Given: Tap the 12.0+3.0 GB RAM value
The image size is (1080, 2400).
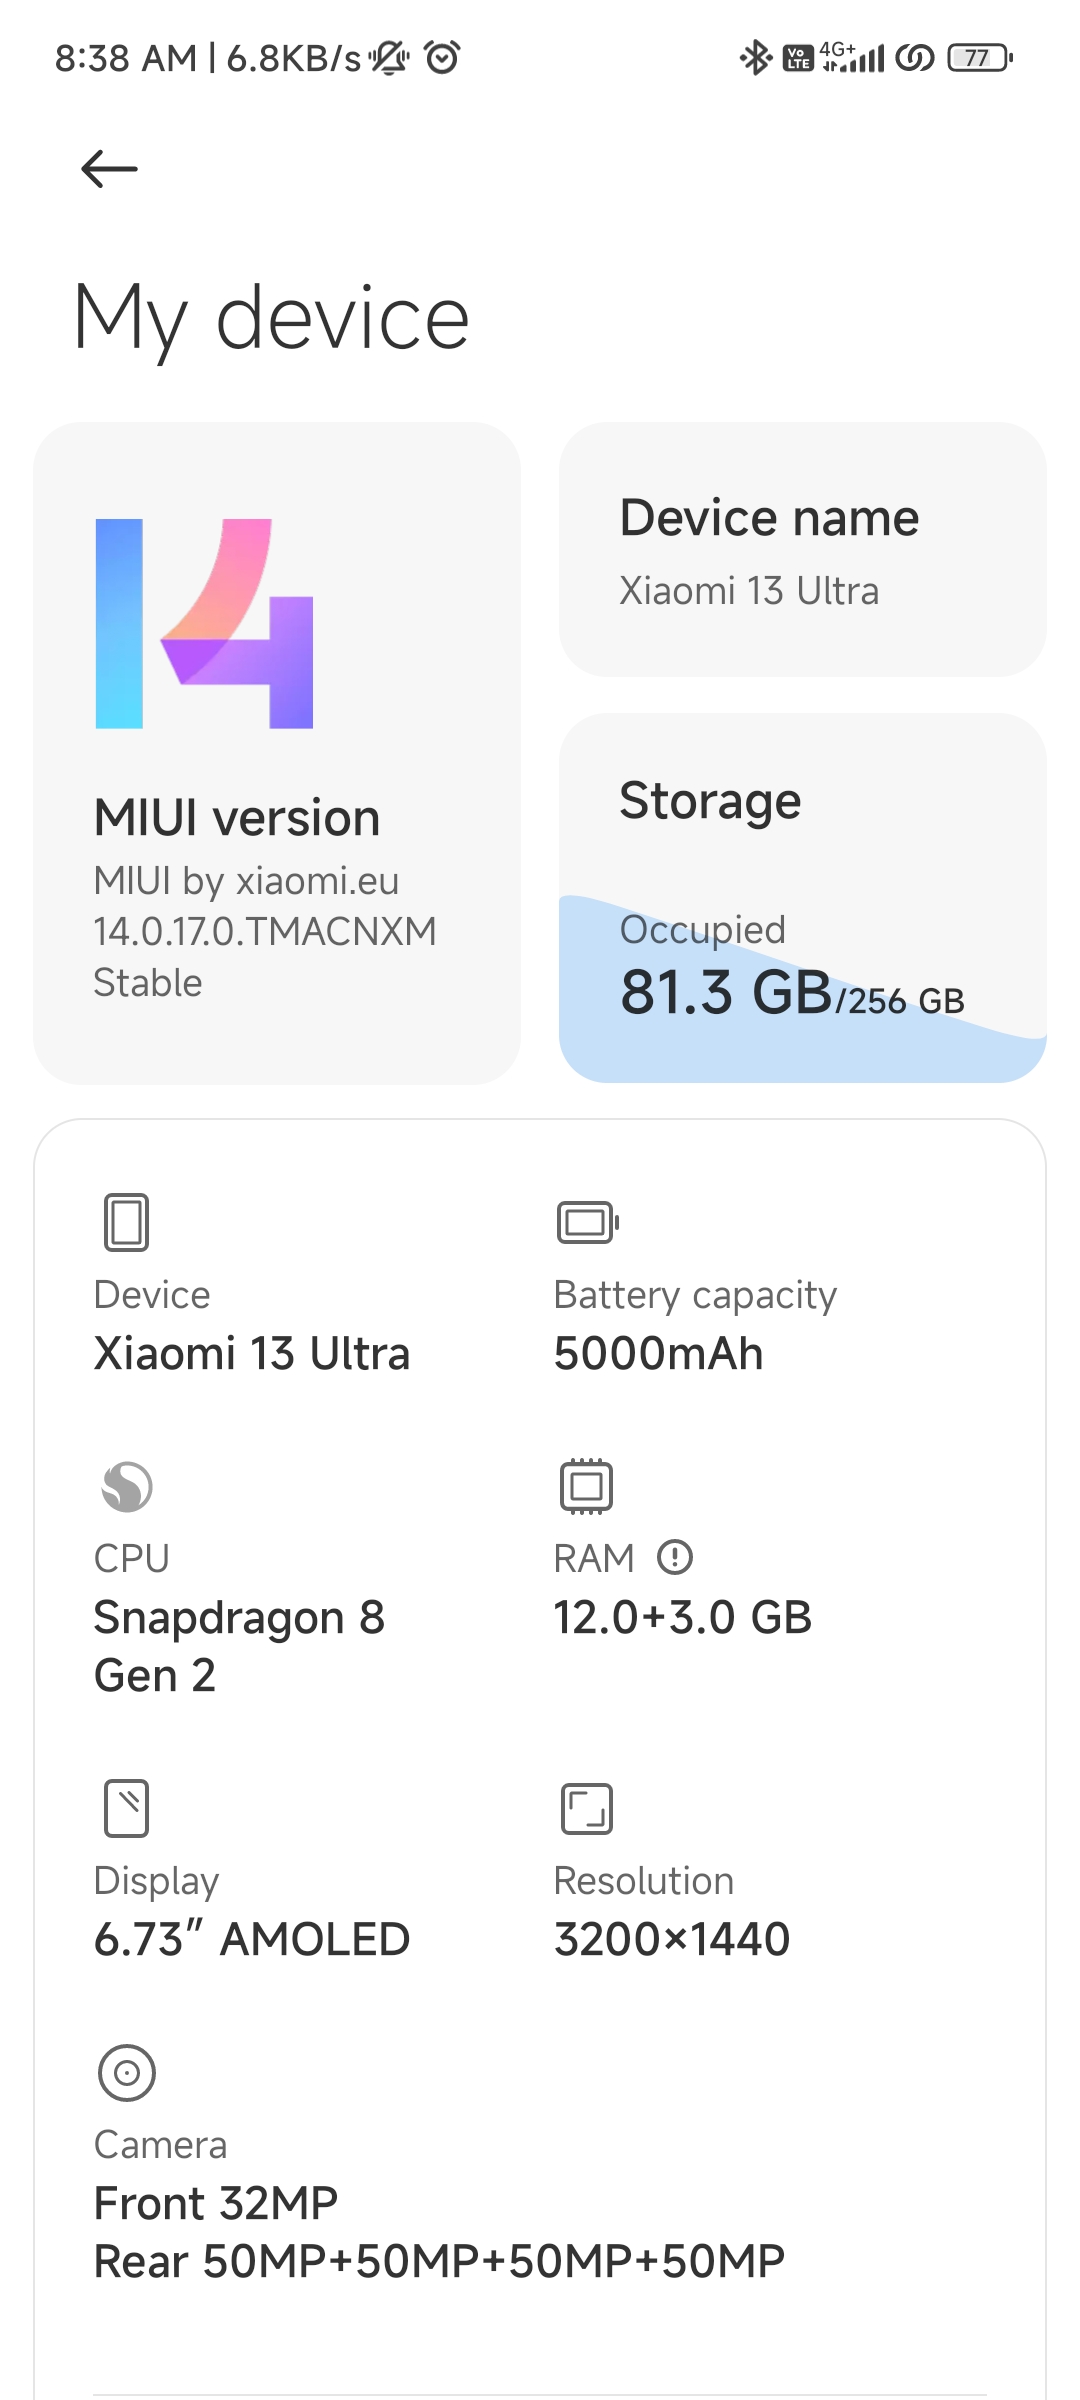Looking at the screenshot, I should click(x=683, y=1617).
